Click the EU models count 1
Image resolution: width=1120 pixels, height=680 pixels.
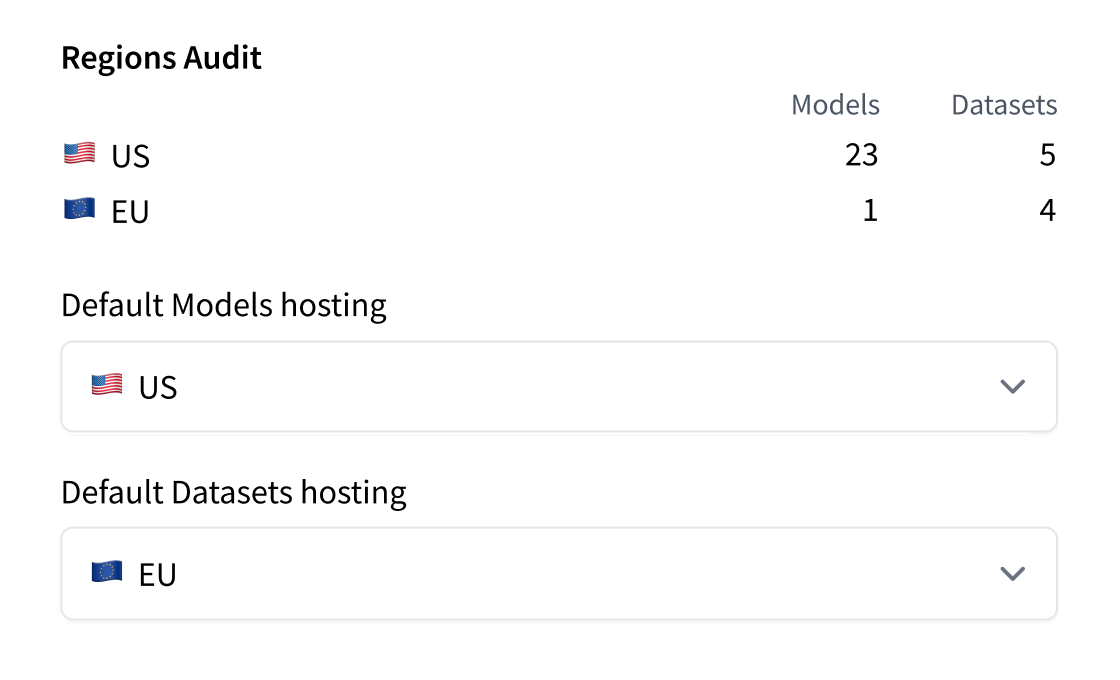pos(870,211)
